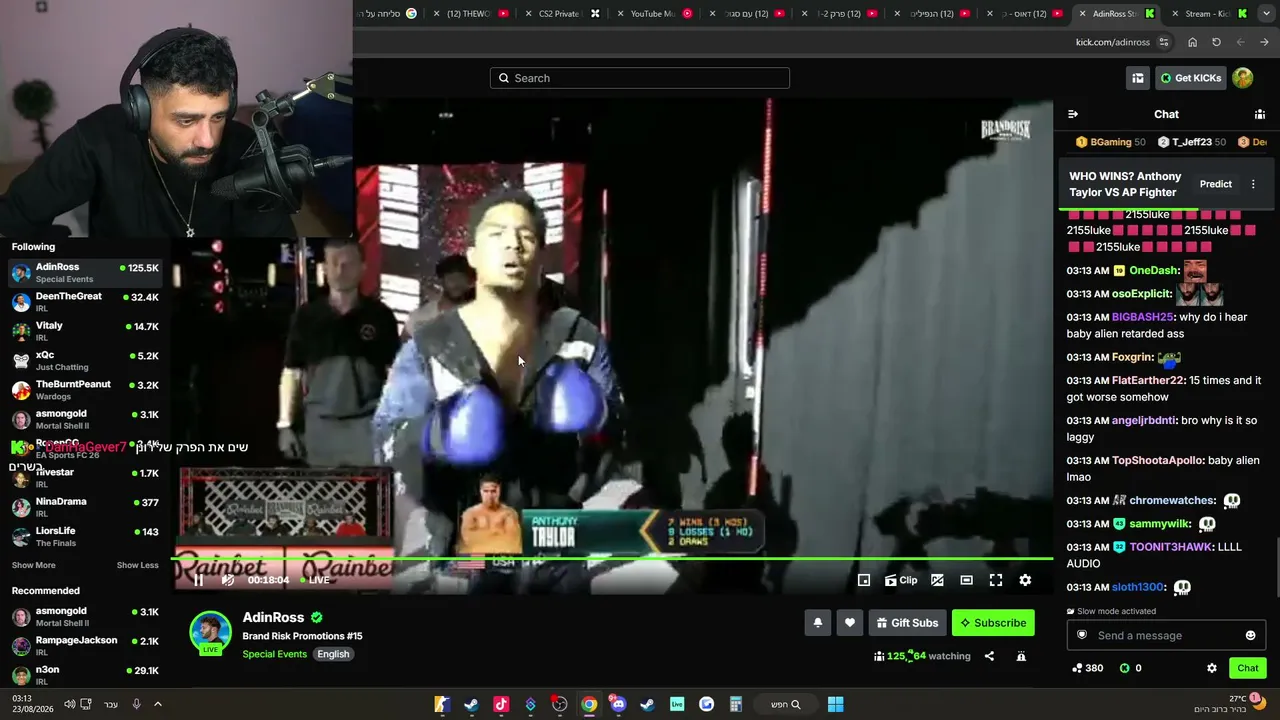This screenshot has width=1280, height=720.
Task: Open the AdinRoss channel avatar
Action: tap(210, 631)
